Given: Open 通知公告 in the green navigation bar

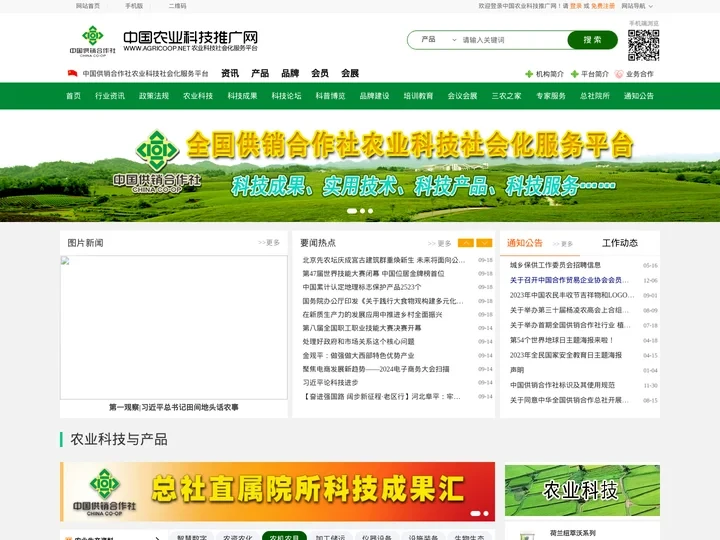Looking at the screenshot, I should [x=639, y=96].
